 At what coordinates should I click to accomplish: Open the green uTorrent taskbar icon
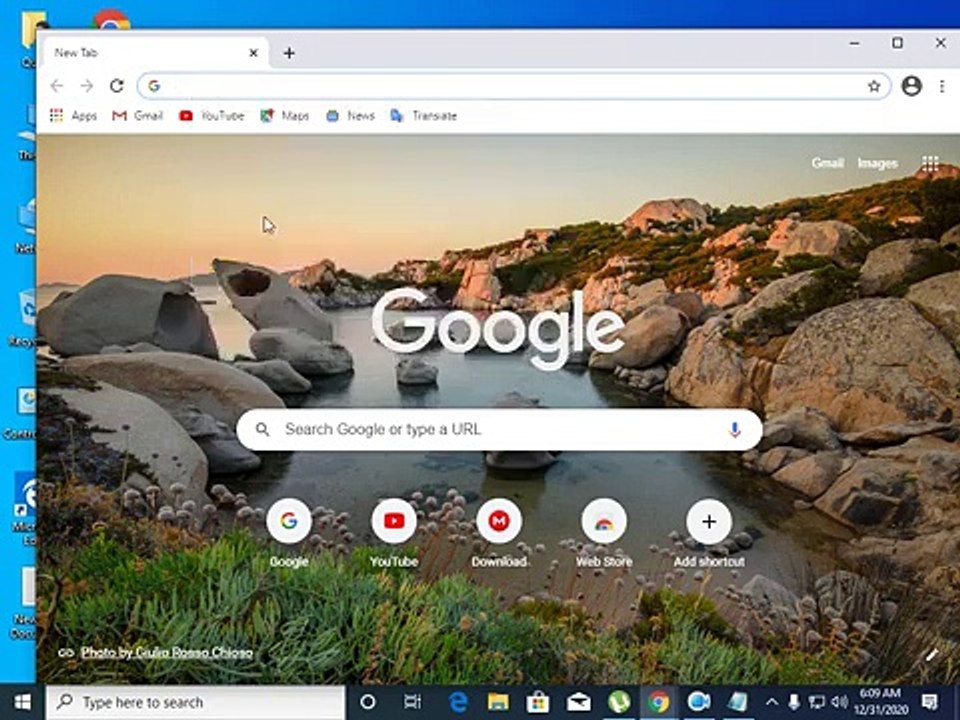(618, 702)
